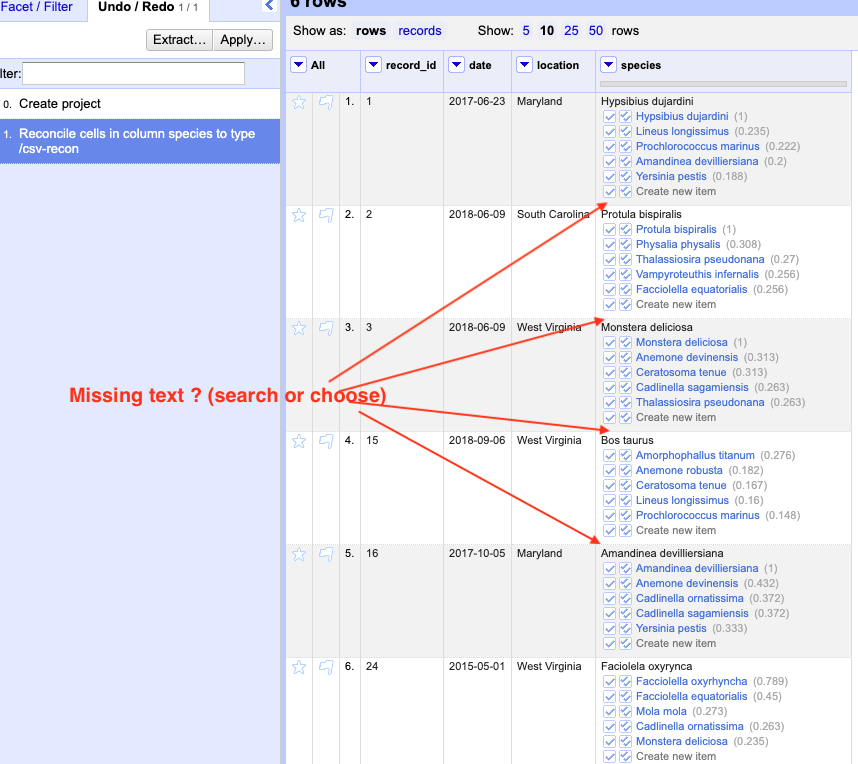The image size is (858, 764).
Task: Click the Apply… button
Action: click(x=243, y=40)
